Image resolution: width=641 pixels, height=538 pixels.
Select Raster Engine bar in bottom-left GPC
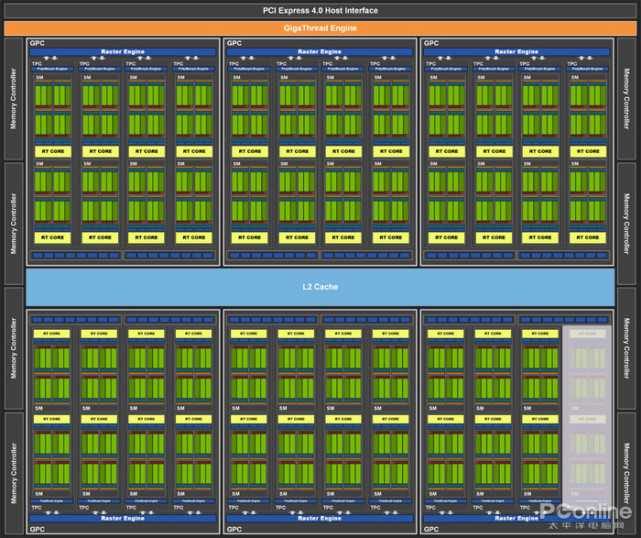point(123,518)
